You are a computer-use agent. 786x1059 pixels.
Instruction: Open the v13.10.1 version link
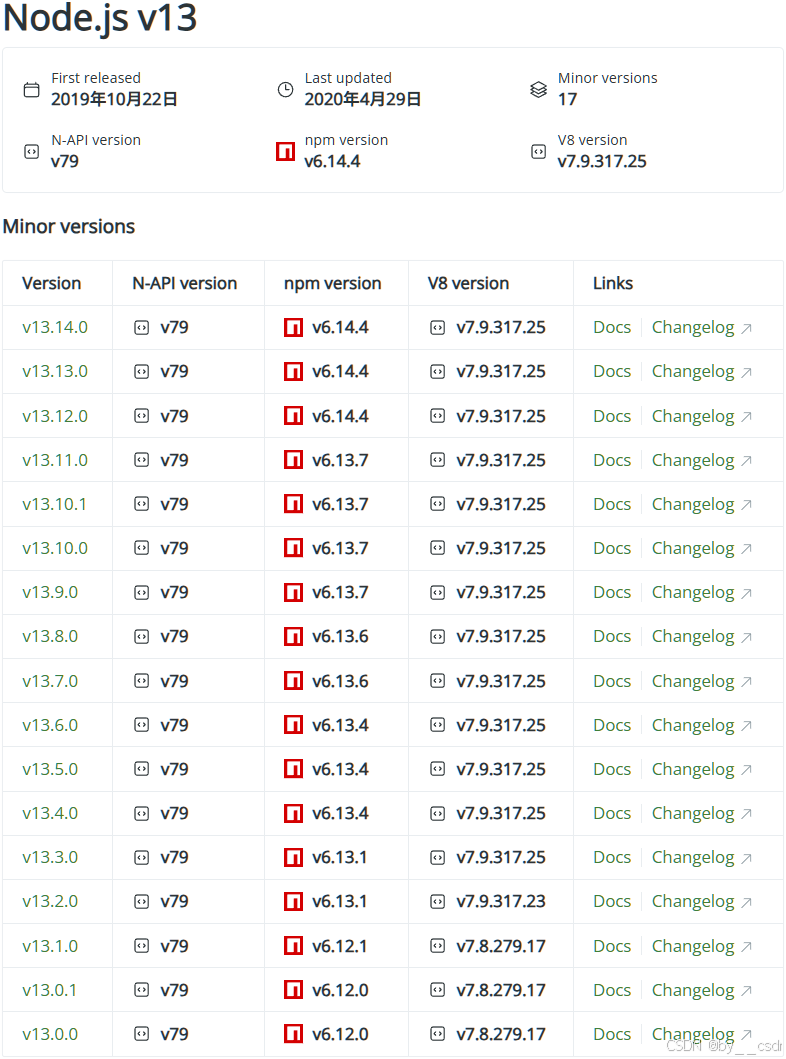54,504
